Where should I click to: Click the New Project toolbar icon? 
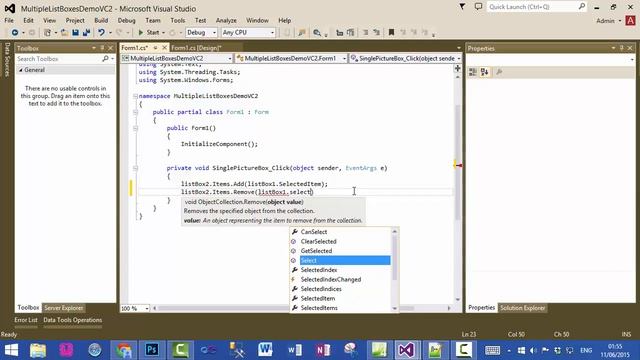pyautogui.click(x=47, y=32)
